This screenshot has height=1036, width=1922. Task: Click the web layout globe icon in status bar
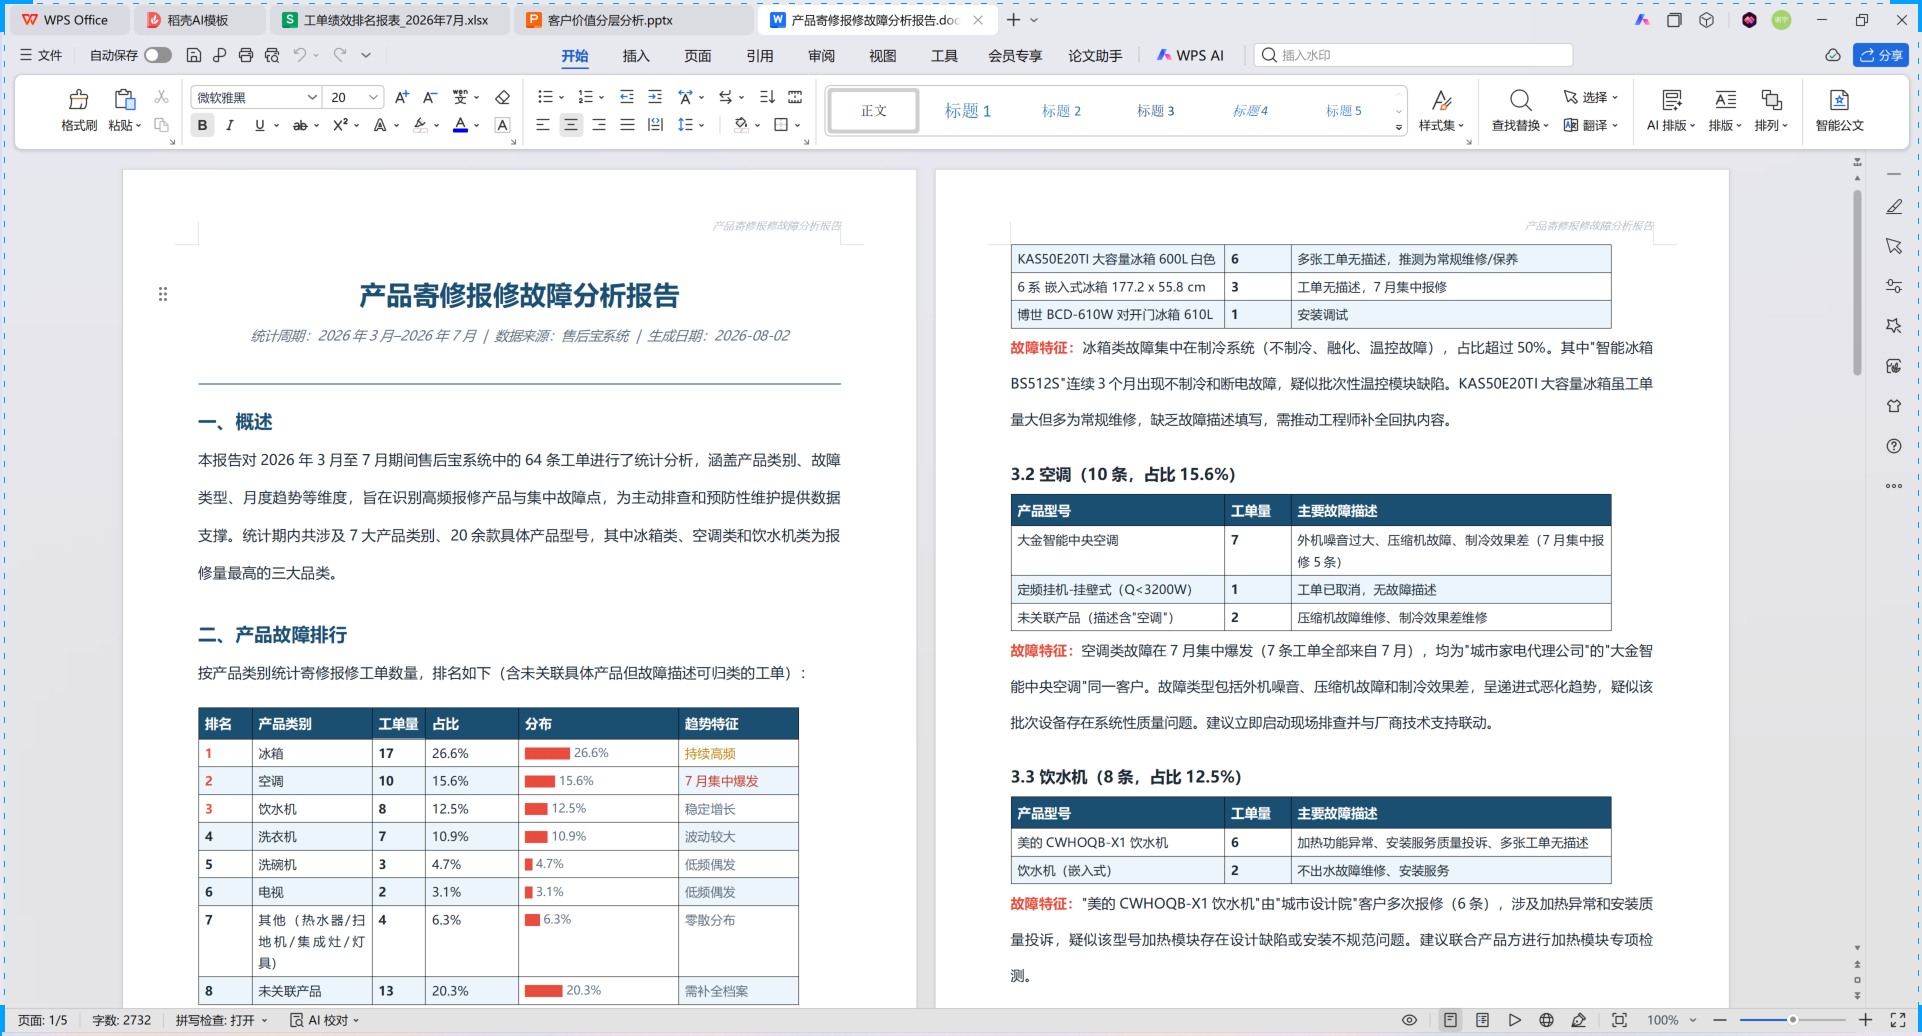[x=1546, y=1020]
